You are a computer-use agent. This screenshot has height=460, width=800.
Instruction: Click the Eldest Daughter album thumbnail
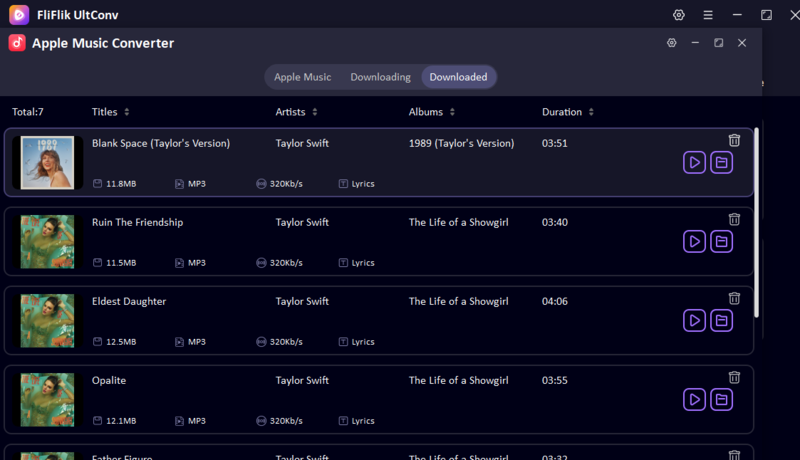pos(47,320)
